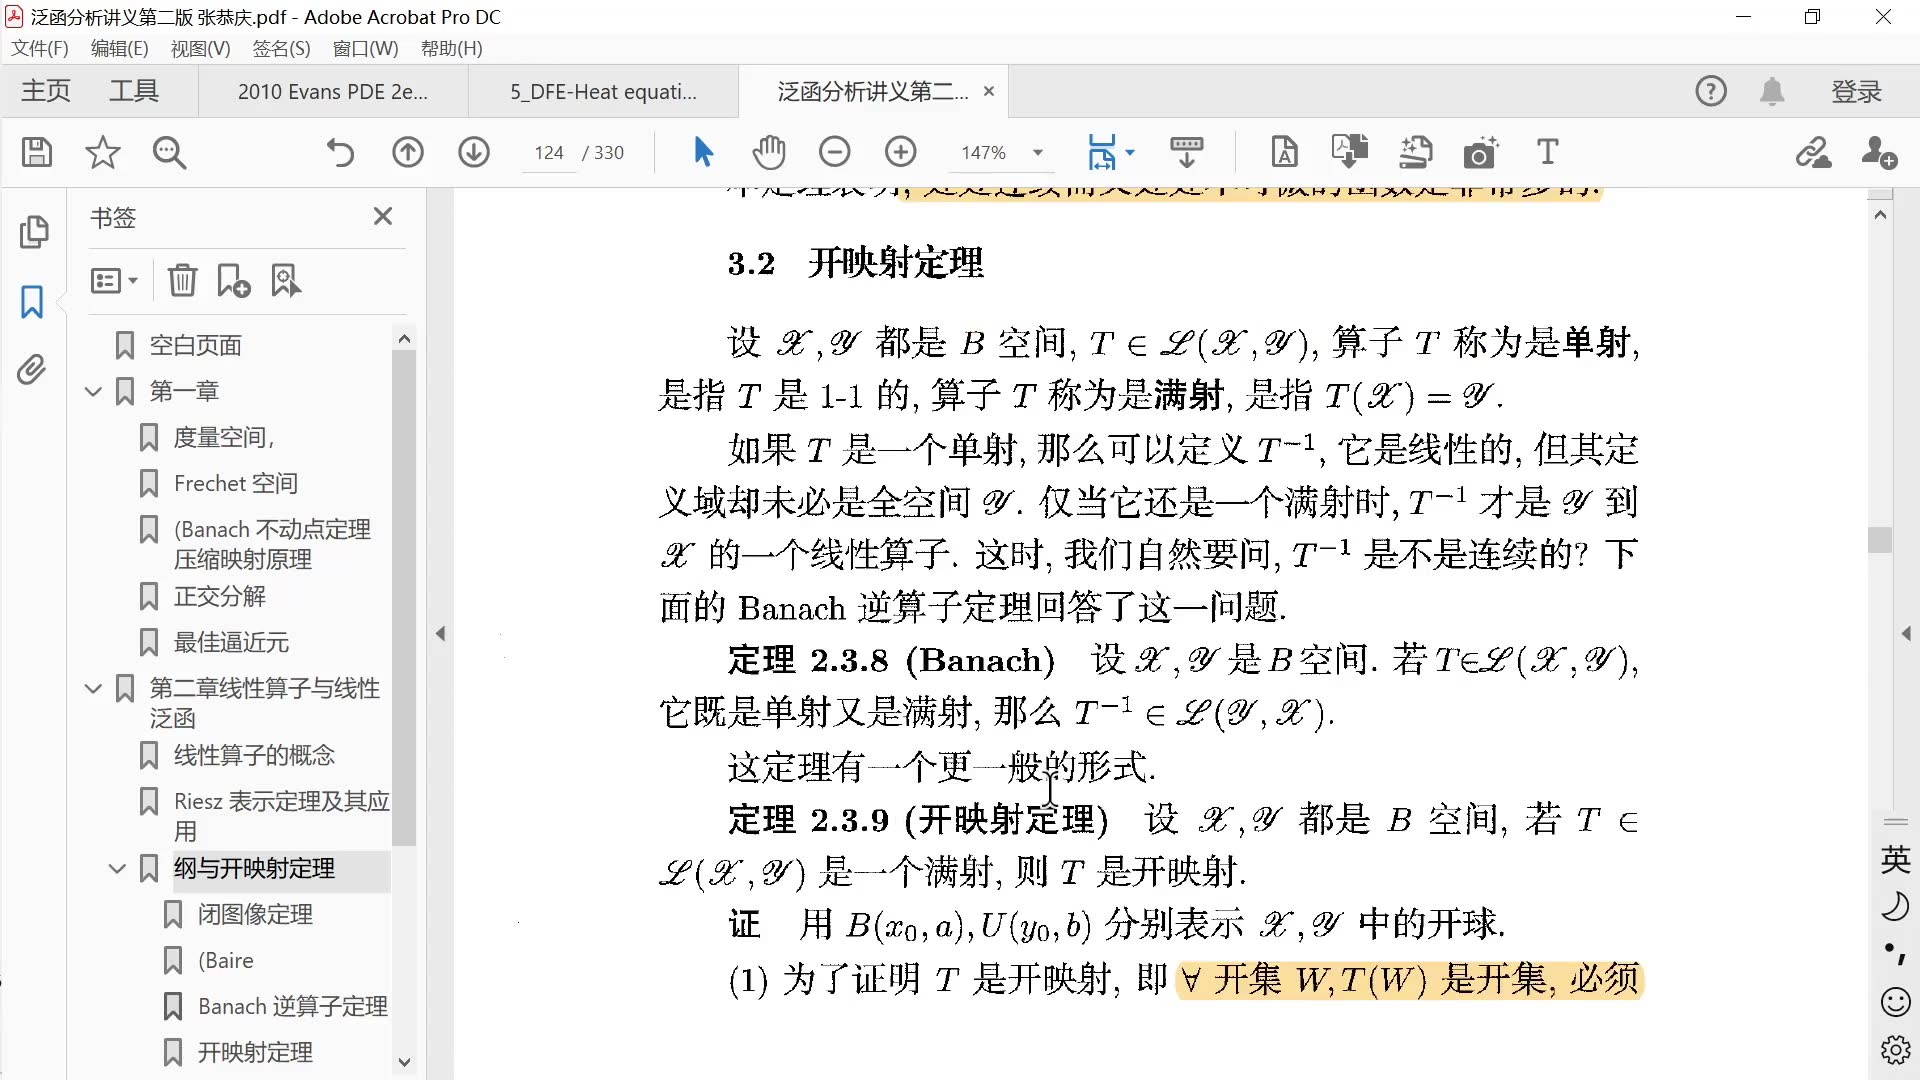Jump to bookmark 度量空间,
Screen dimensions: 1920x1080
click(x=223, y=438)
